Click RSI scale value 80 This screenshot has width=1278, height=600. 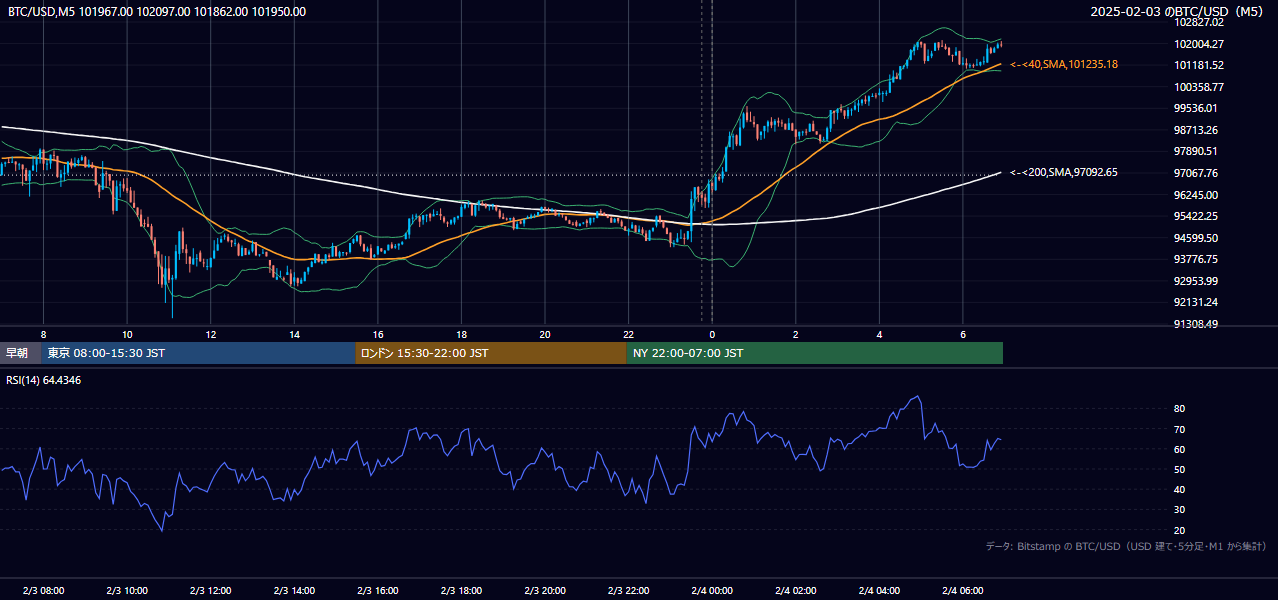[1180, 409]
